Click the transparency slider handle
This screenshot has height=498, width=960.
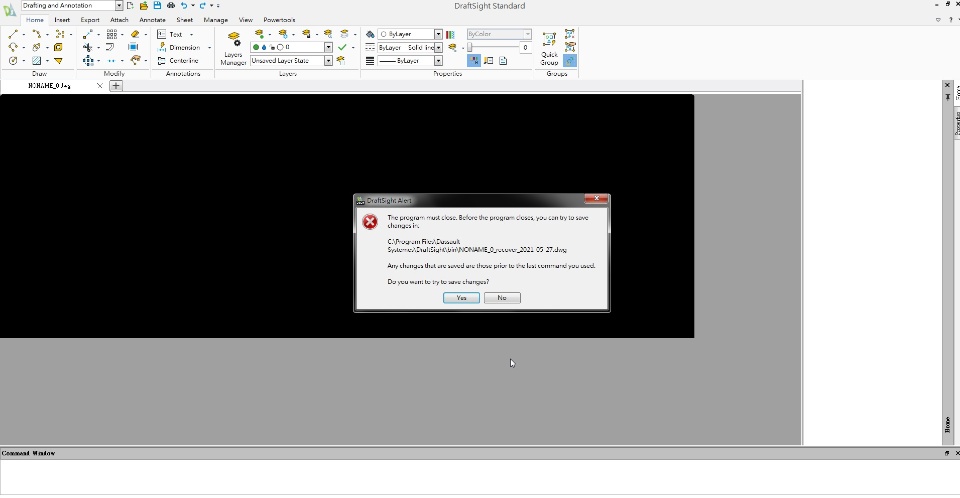[470, 47]
